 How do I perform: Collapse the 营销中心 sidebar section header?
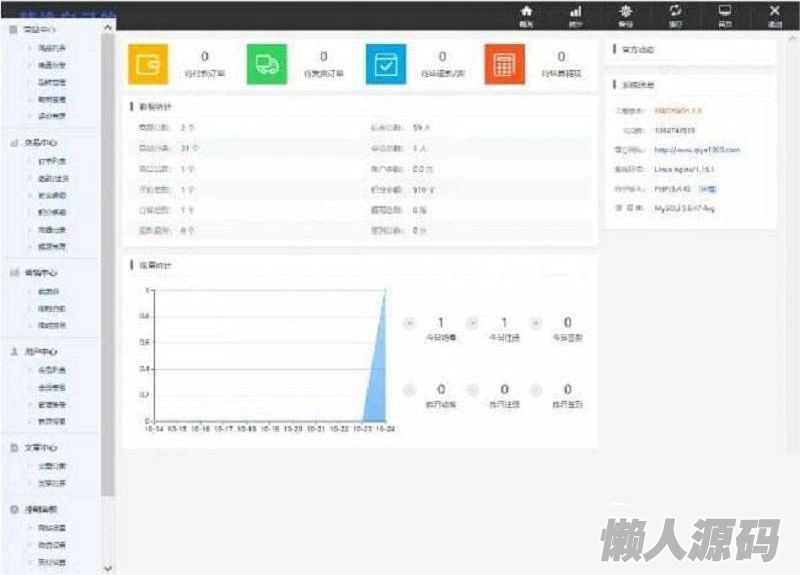coord(41,273)
